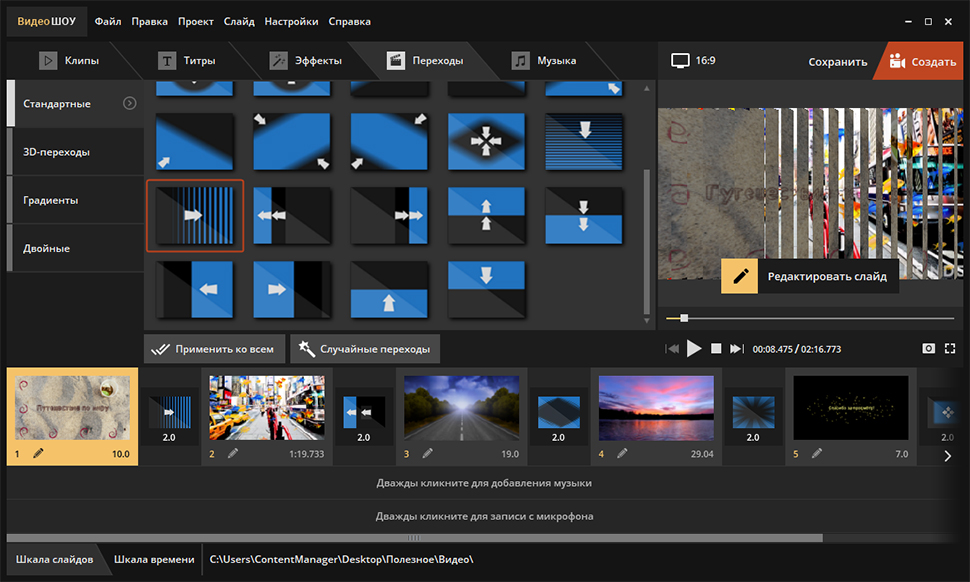Screen dimensions: 970x582
Task: Open the transition between slides 1 and 2
Action: [170, 413]
